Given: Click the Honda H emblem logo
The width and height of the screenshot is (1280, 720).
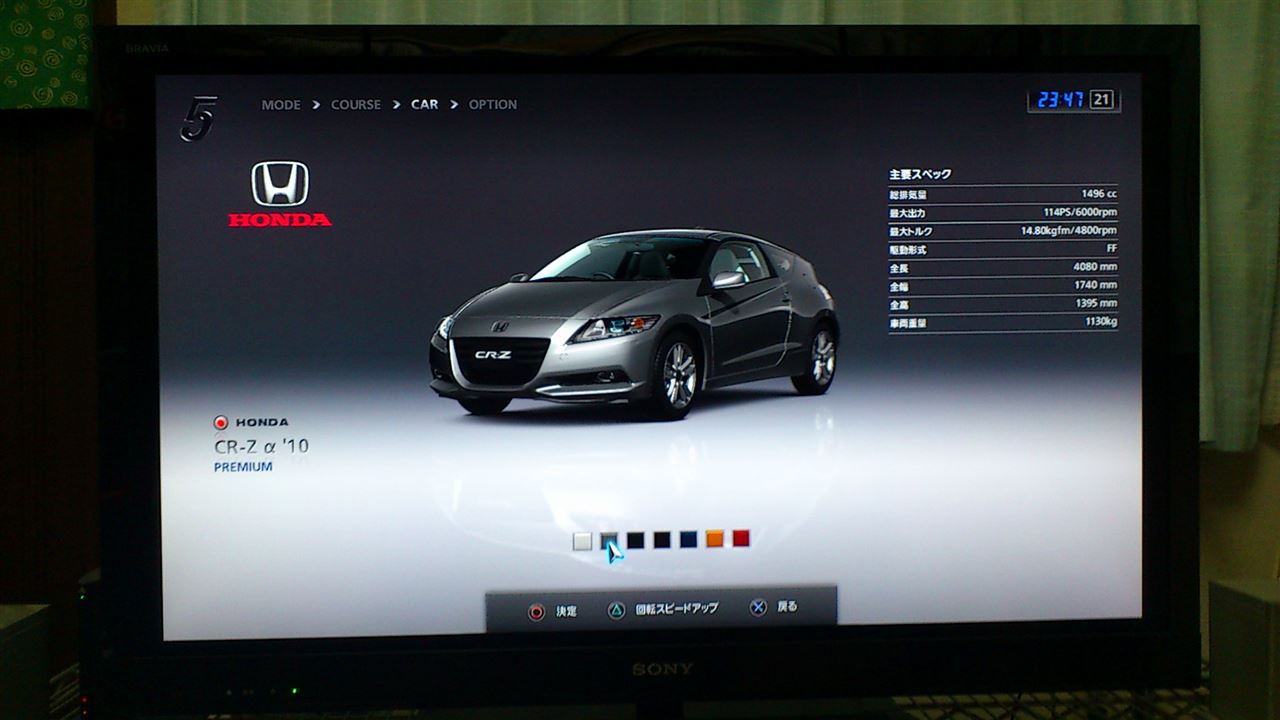Looking at the screenshot, I should pos(280,184).
